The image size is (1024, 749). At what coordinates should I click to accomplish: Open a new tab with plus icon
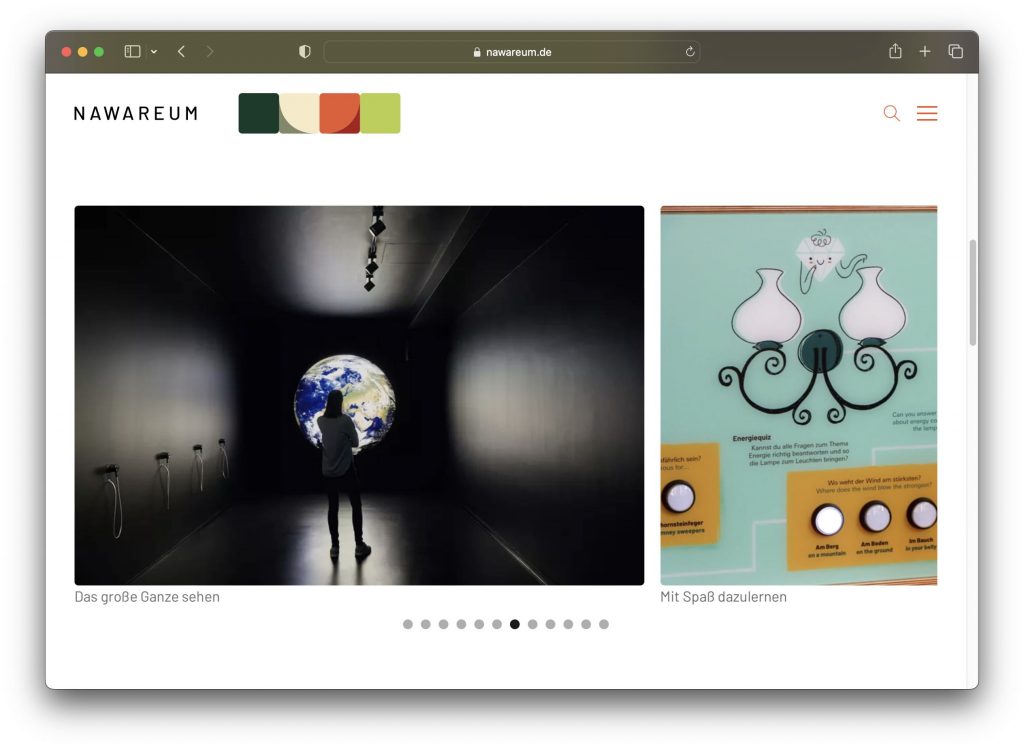(925, 52)
